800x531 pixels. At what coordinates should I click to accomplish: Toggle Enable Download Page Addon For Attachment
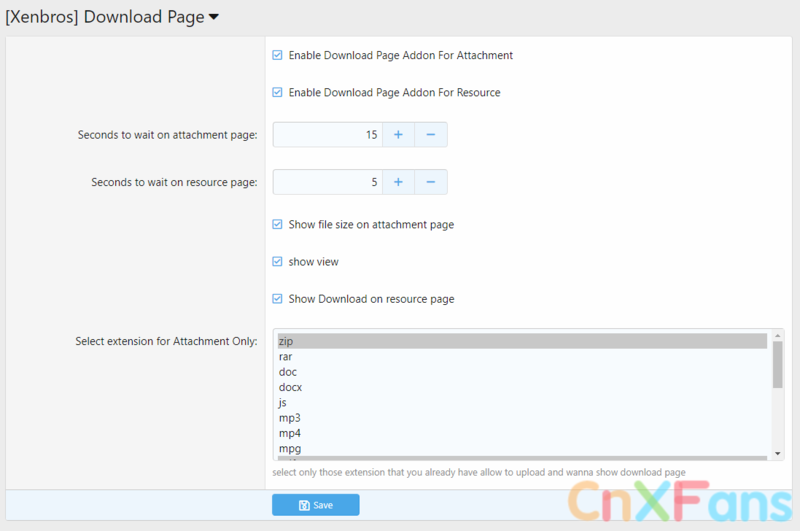(277, 56)
